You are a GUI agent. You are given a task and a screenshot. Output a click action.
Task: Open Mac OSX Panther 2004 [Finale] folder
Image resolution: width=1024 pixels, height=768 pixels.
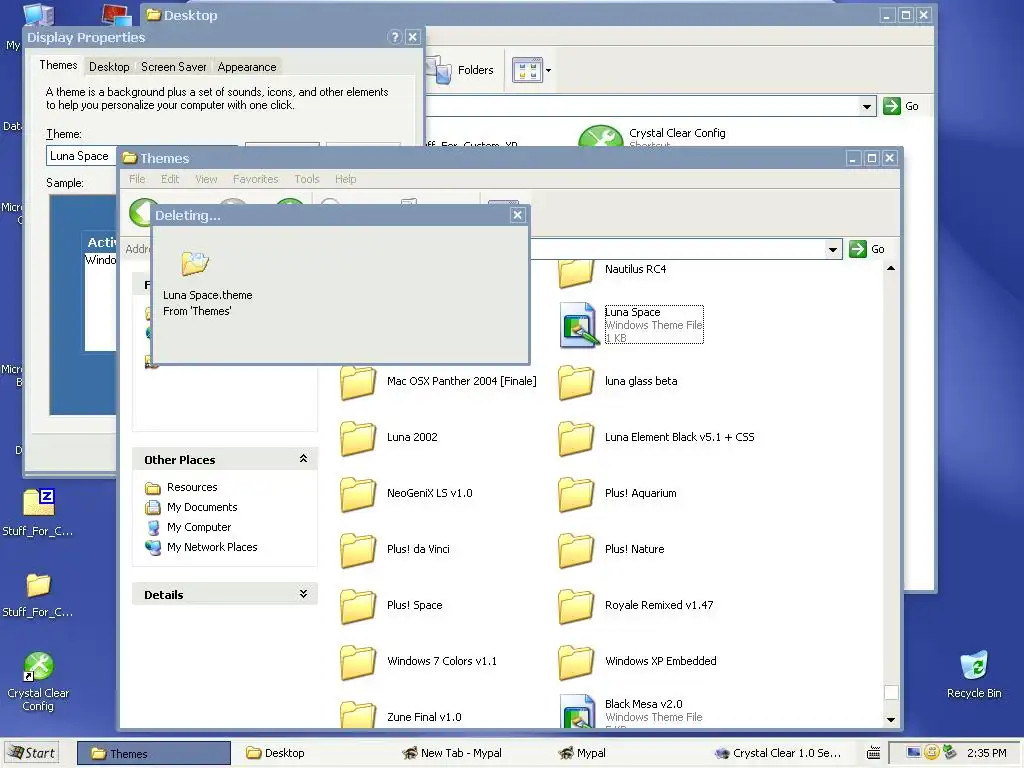(x=439, y=382)
